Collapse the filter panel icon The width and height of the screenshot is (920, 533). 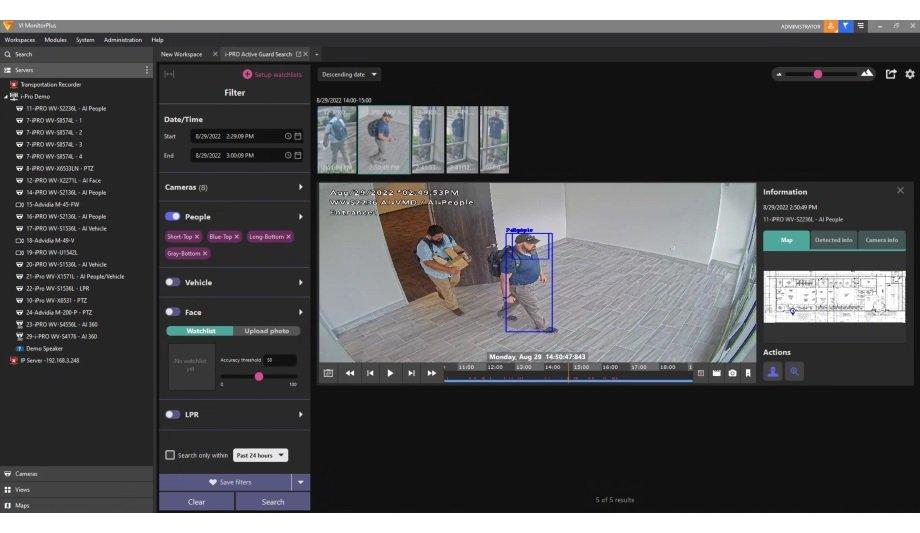169,74
